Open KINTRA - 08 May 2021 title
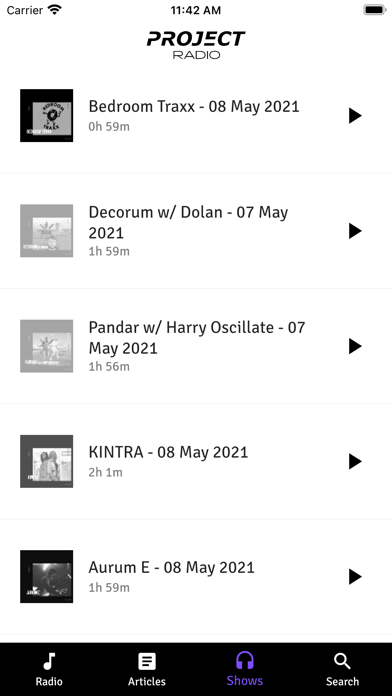392x696 pixels. point(168,452)
